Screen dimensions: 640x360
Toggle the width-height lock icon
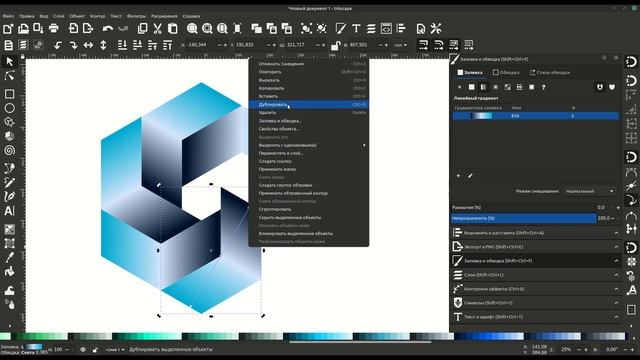pos(335,45)
